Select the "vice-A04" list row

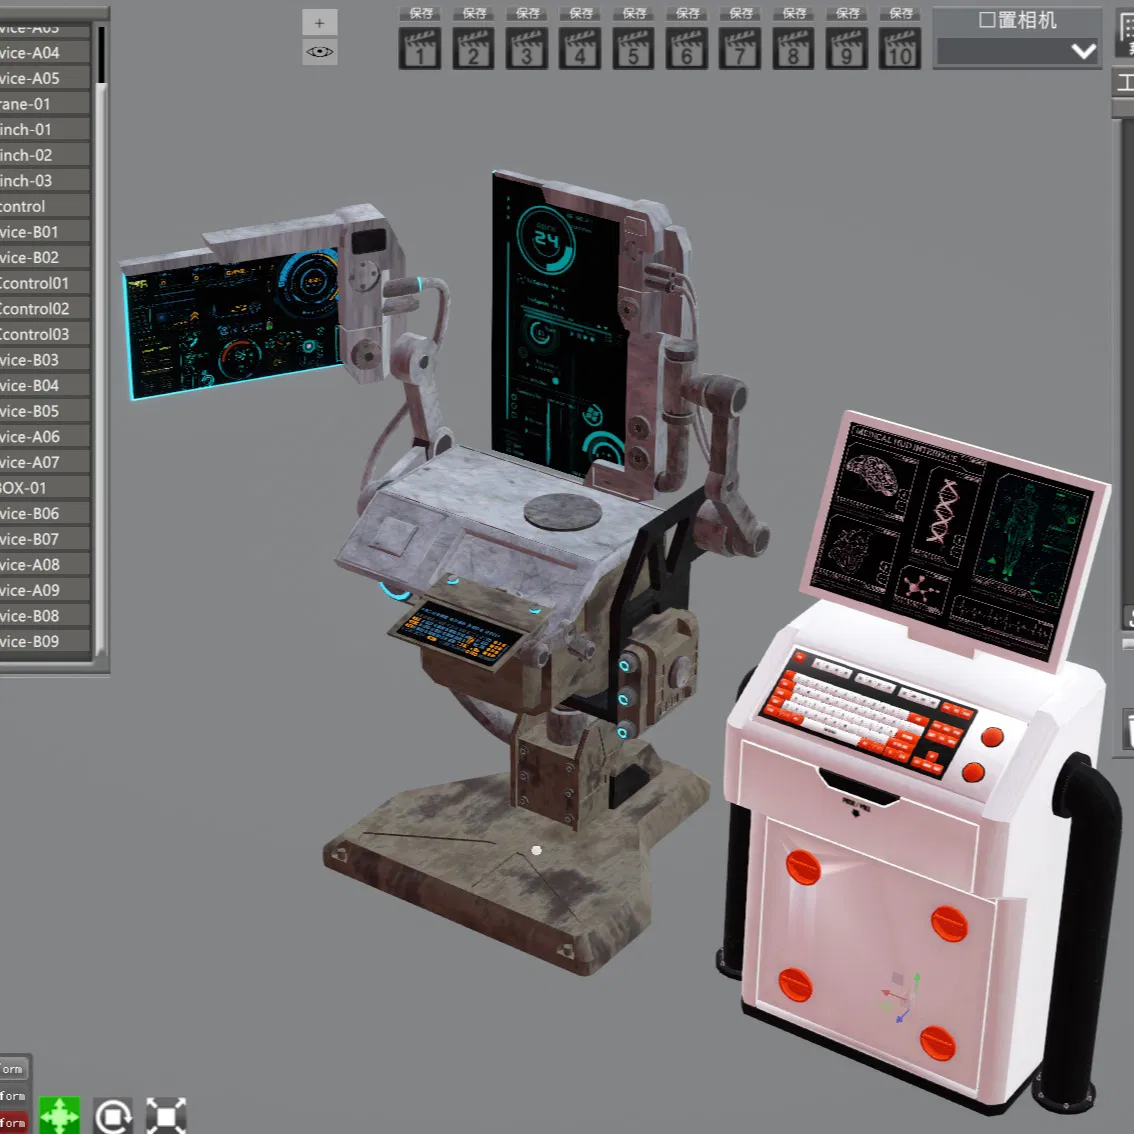(x=45, y=53)
